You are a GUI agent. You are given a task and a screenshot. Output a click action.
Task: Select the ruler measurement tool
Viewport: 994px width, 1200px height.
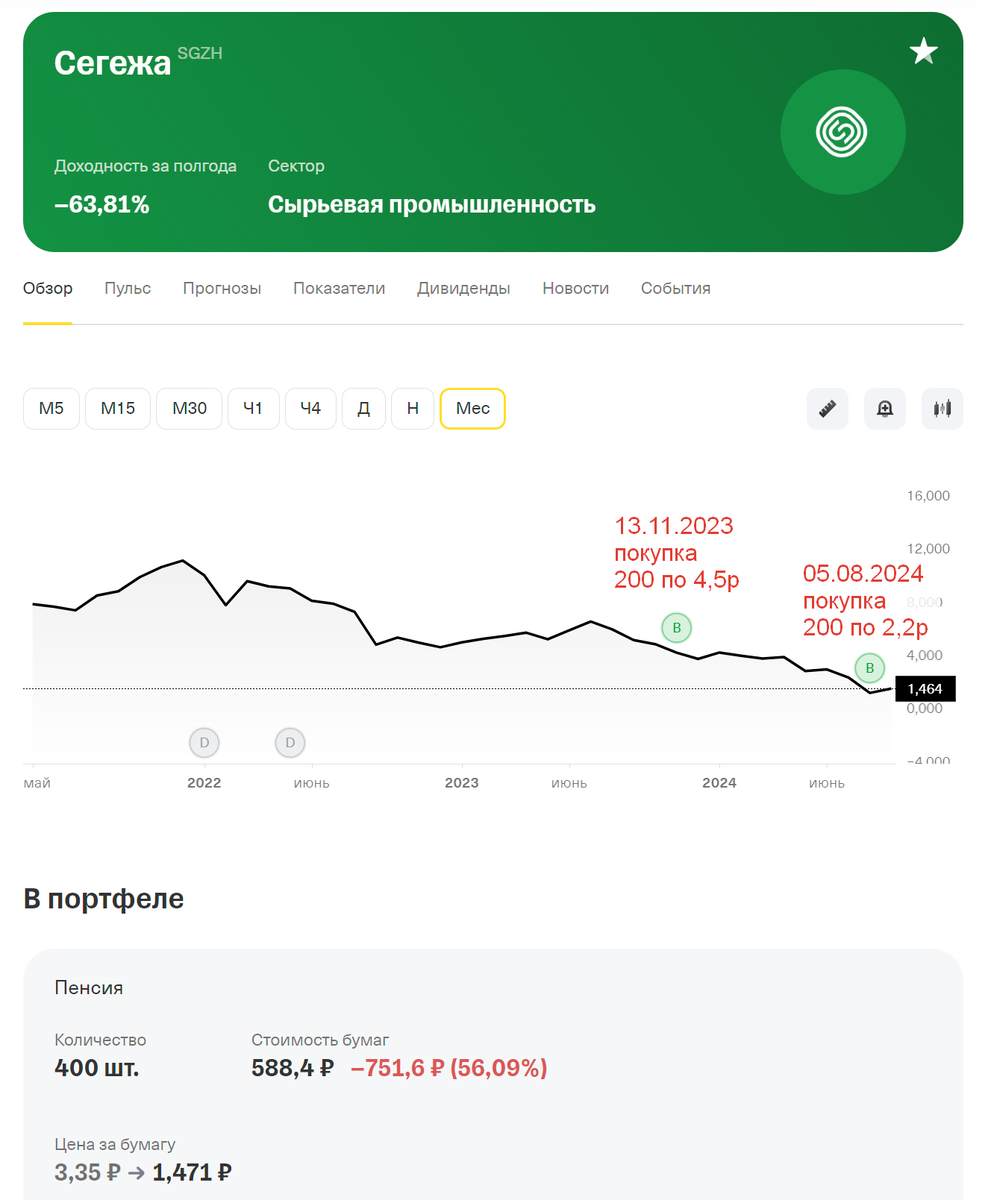click(x=827, y=408)
